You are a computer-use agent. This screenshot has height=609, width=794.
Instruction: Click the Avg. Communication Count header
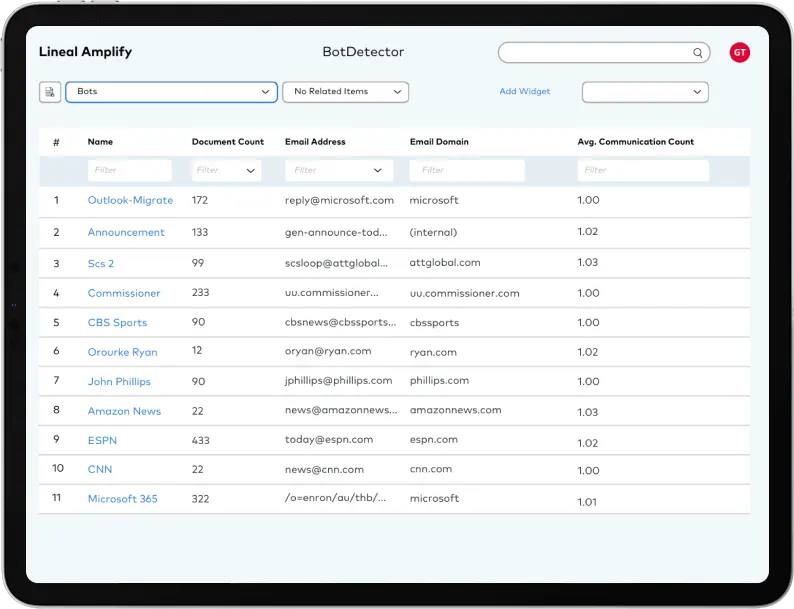pos(635,142)
